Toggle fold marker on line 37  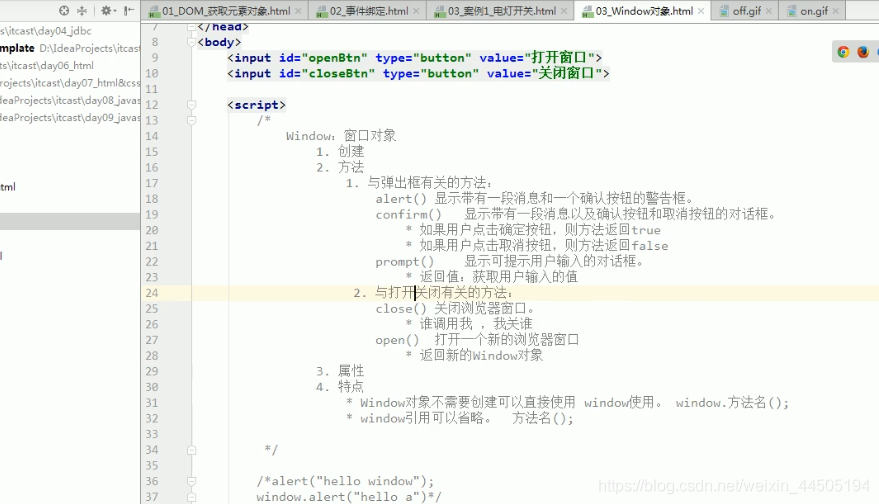tap(191, 497)
